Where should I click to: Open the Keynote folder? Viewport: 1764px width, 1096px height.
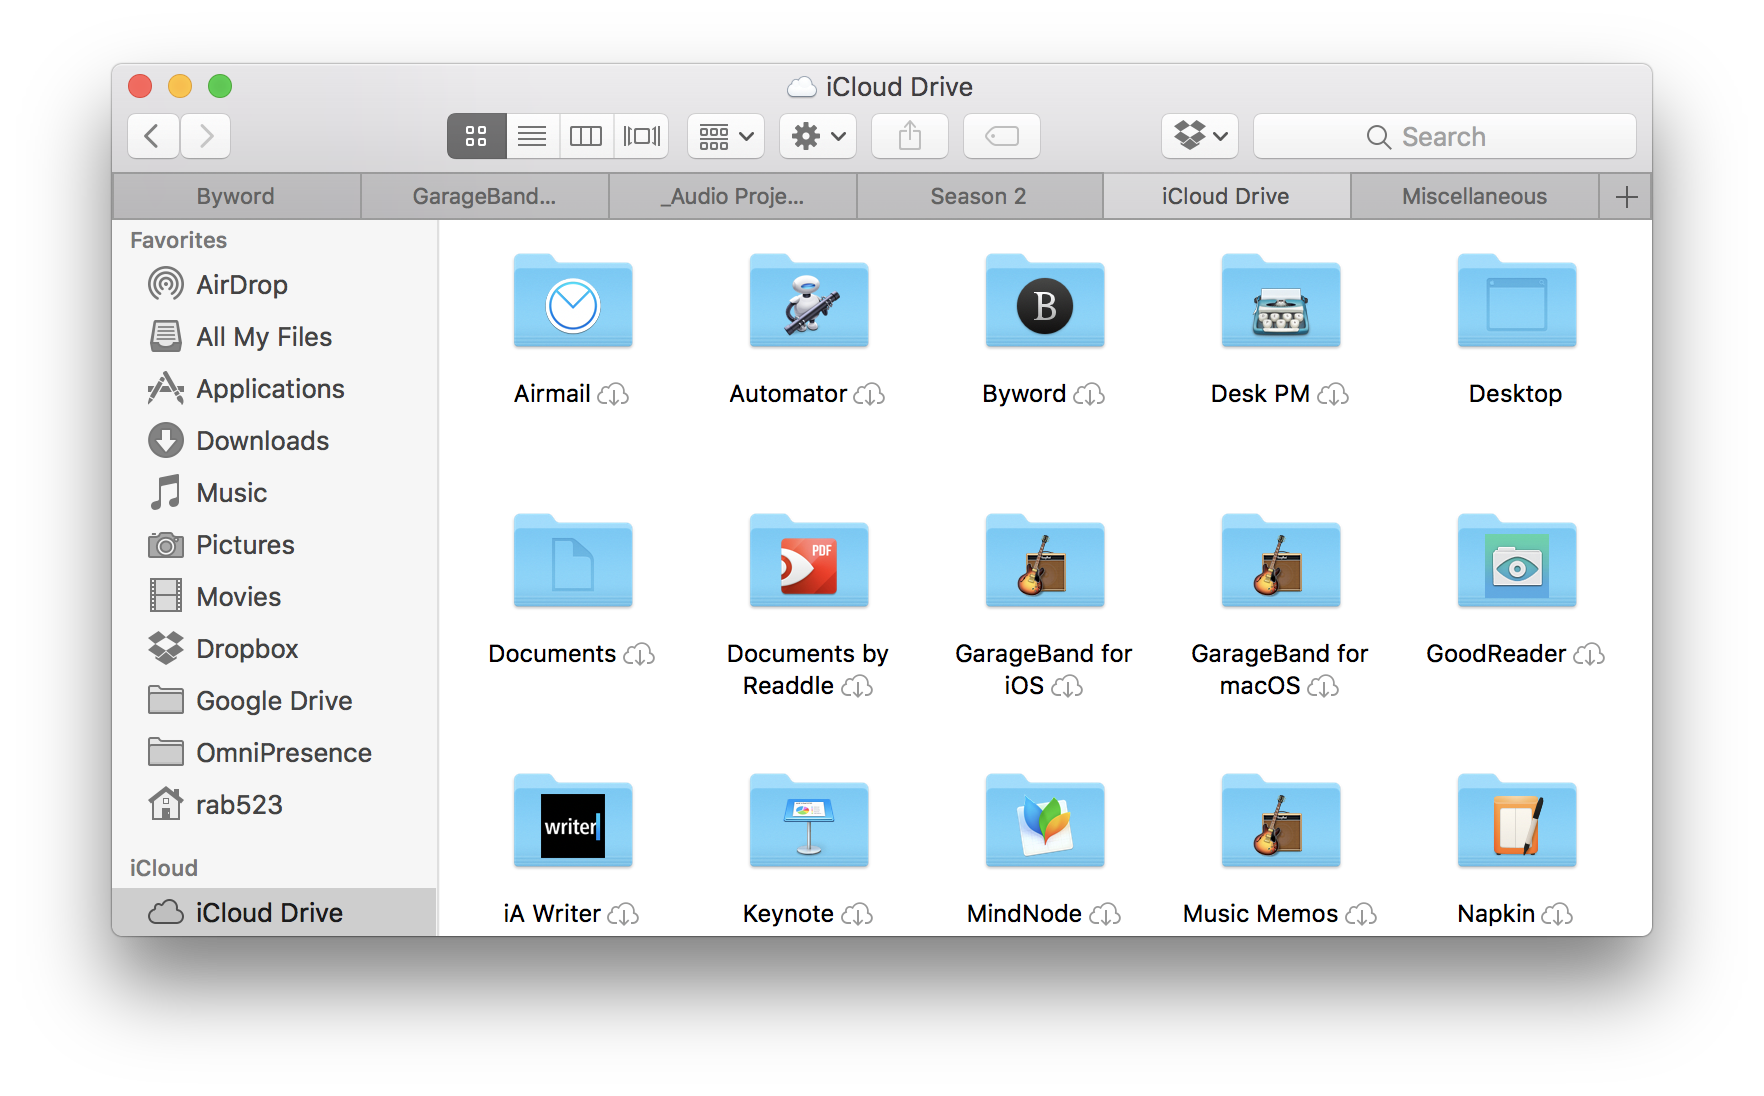pyautogui.click(x=809, y=822)
